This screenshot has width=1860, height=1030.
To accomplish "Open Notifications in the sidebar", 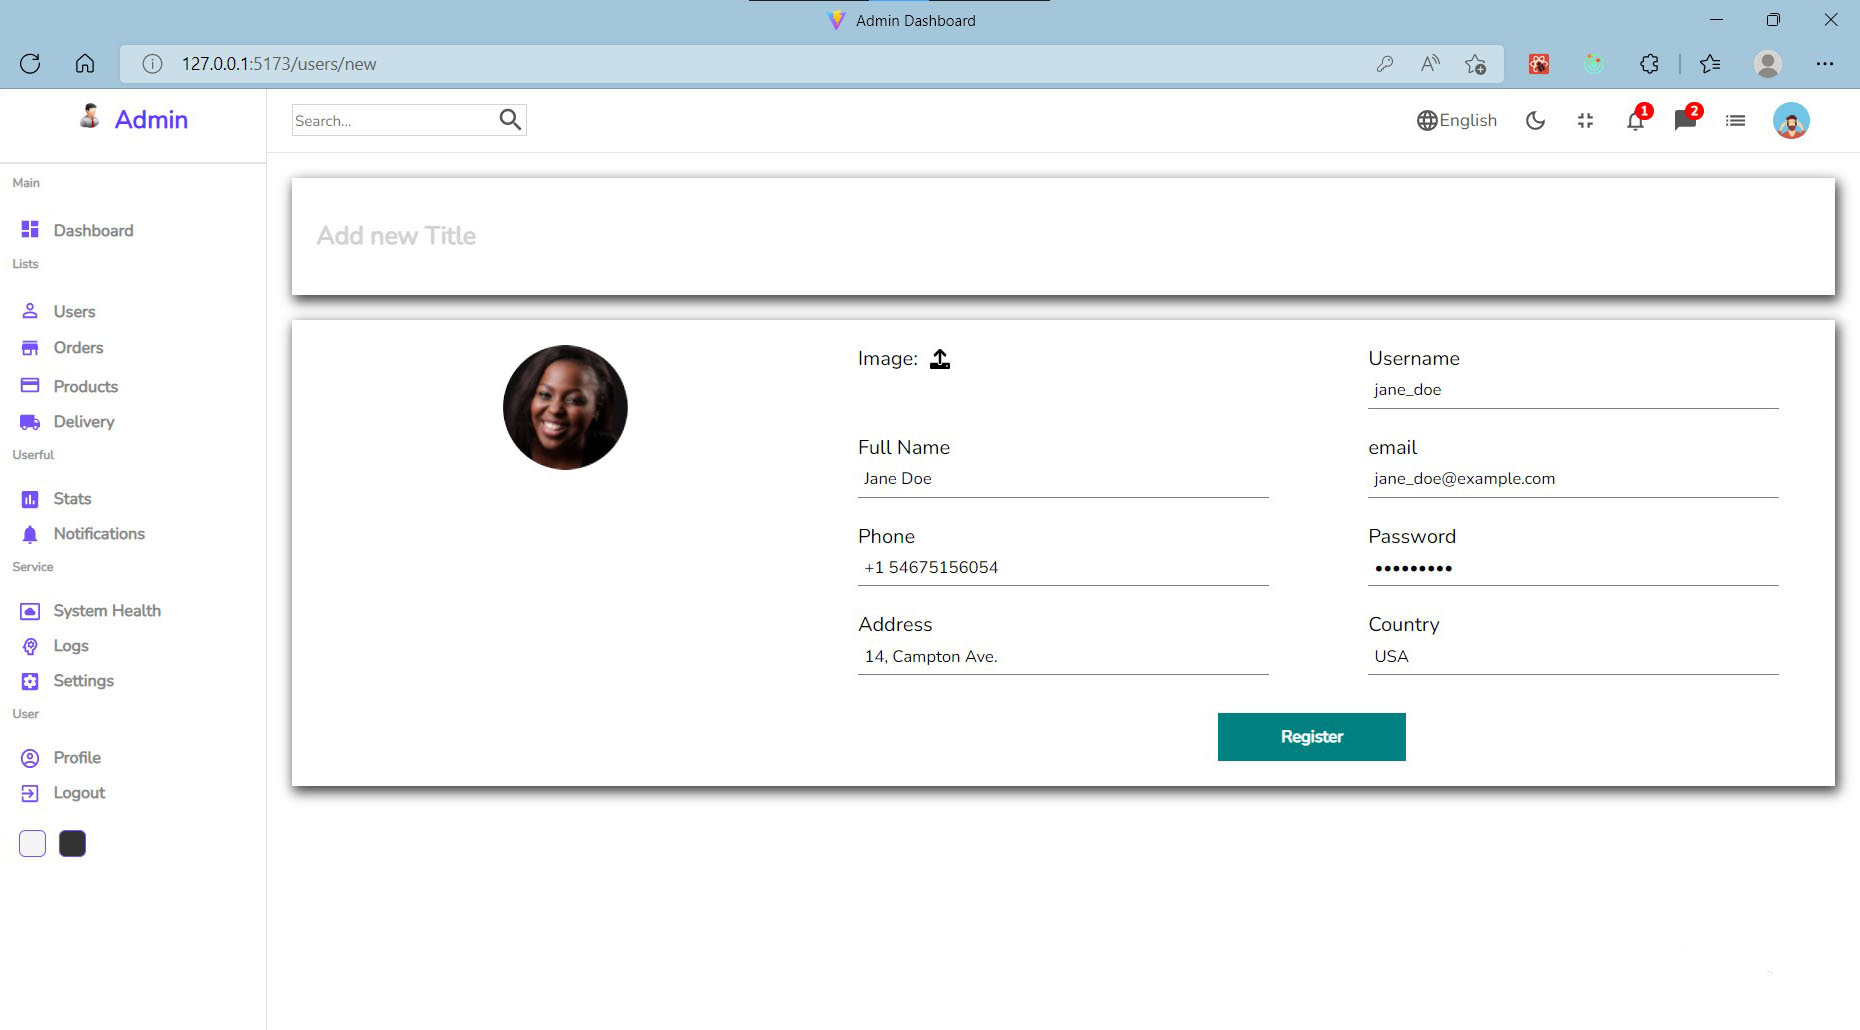I will (83, 533).
